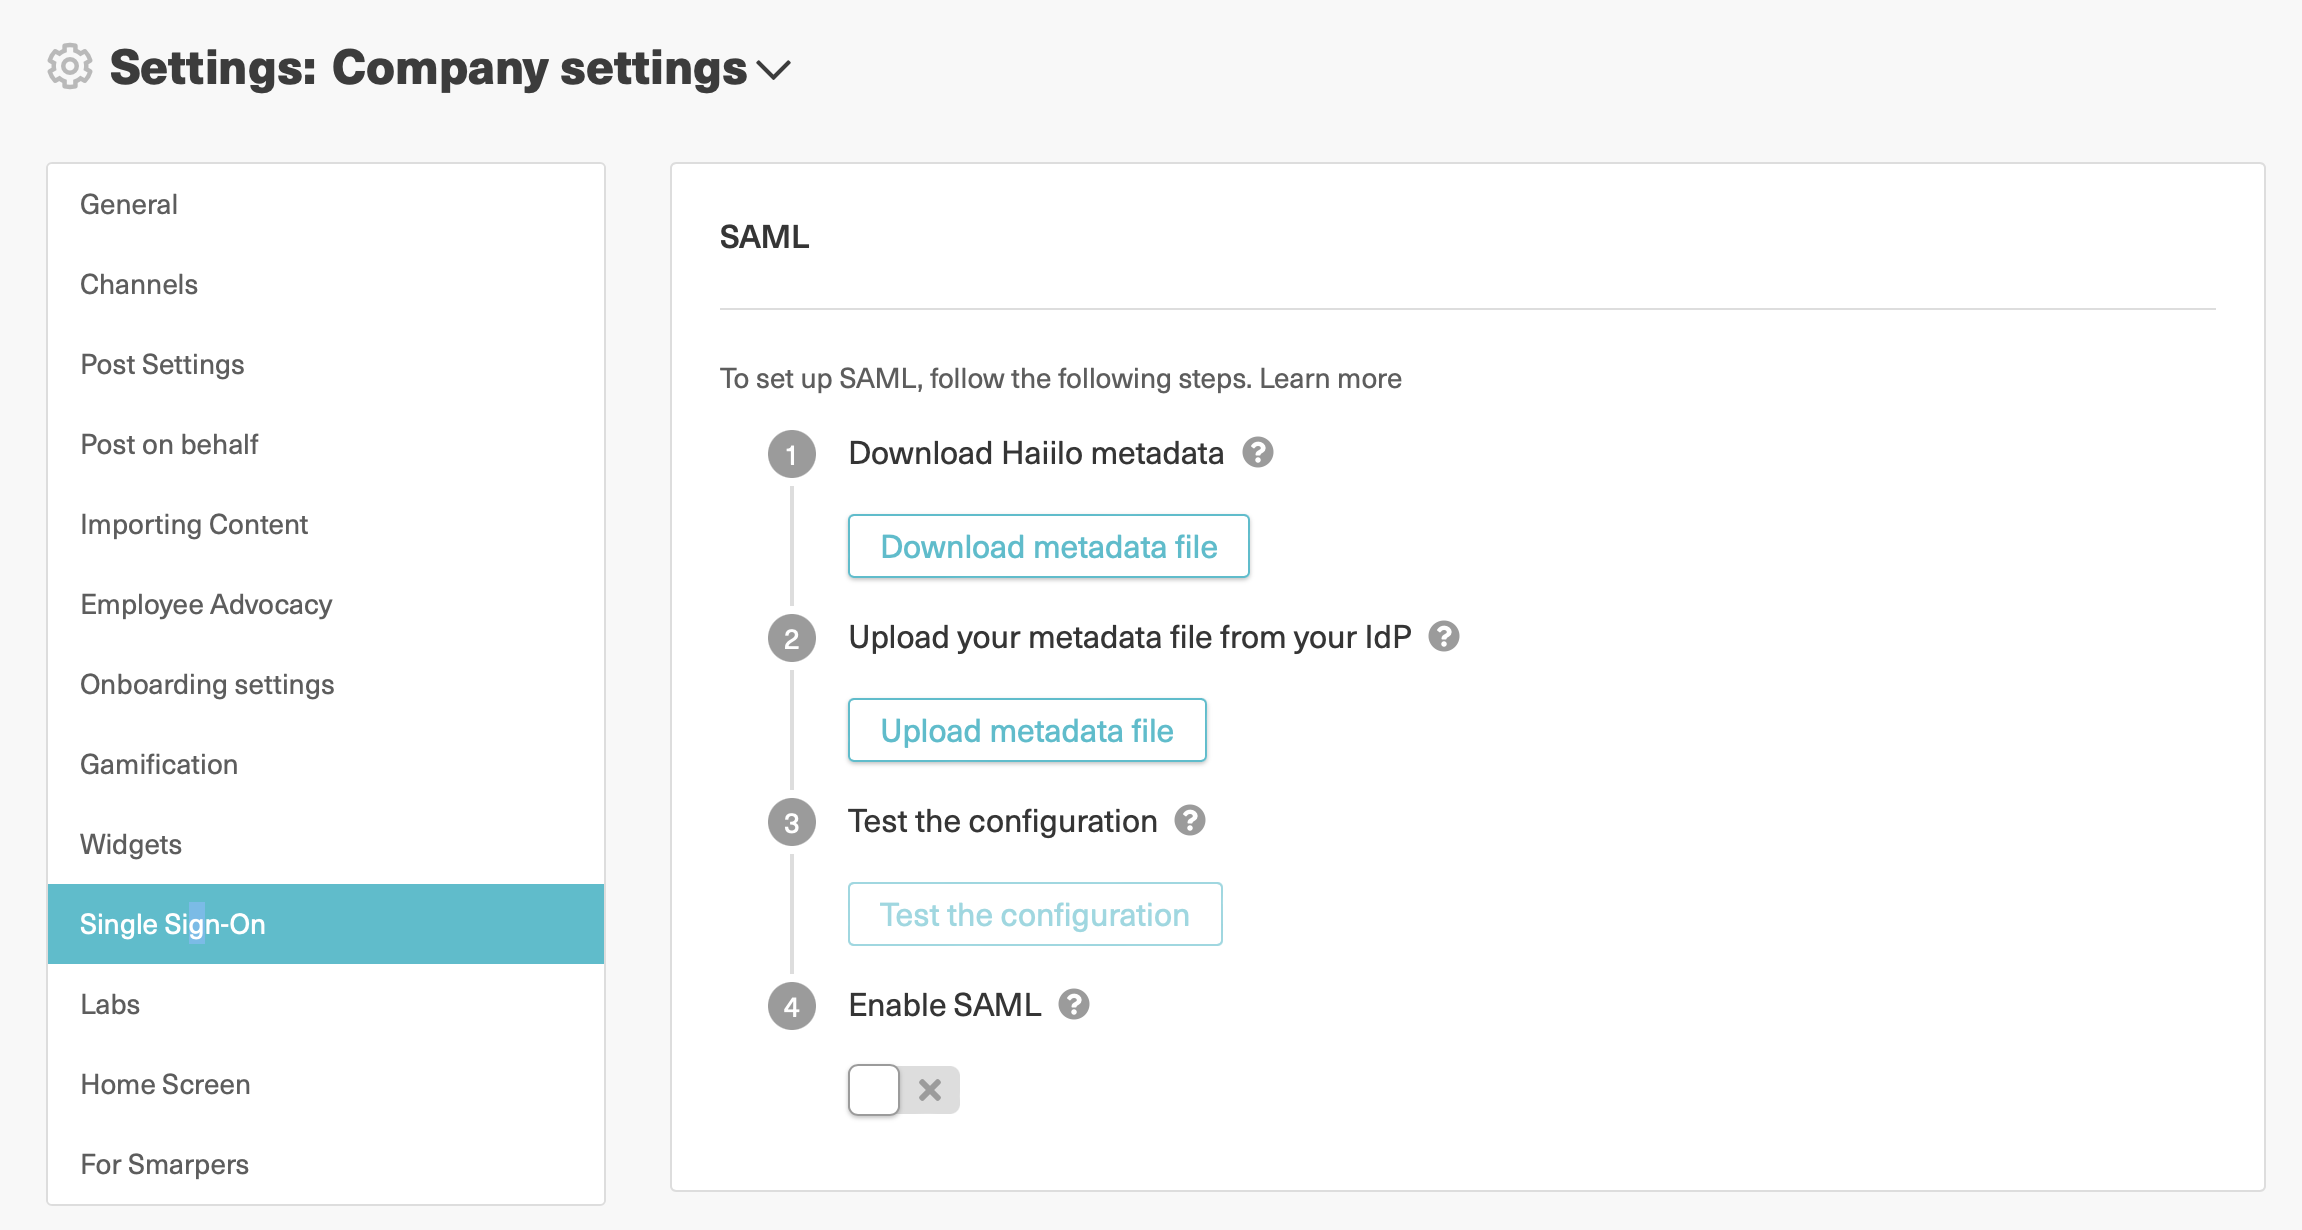This screenshot has height=1230, width=2302.
Task: Open help icon beside Enable SAML
Action: pyautogui.click(x=1073, y=1004)
